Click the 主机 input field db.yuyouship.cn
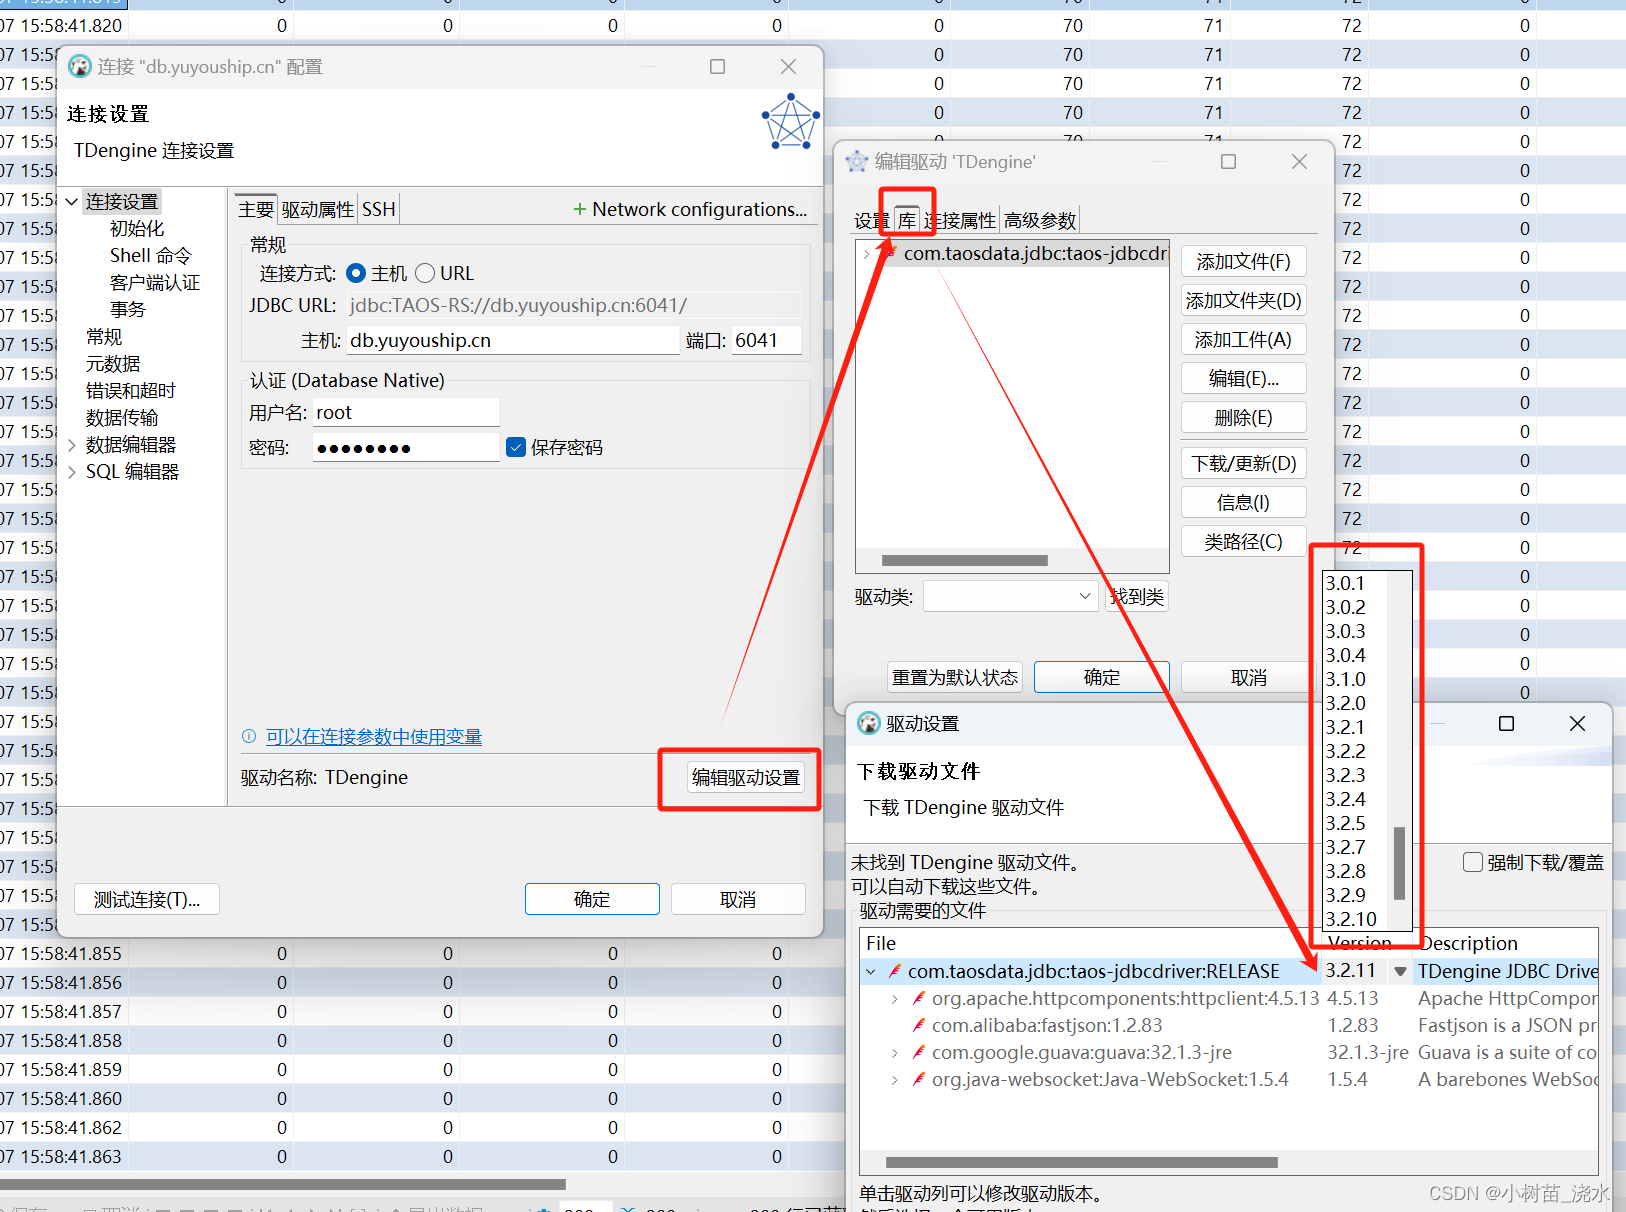 [x=513, y=340]
